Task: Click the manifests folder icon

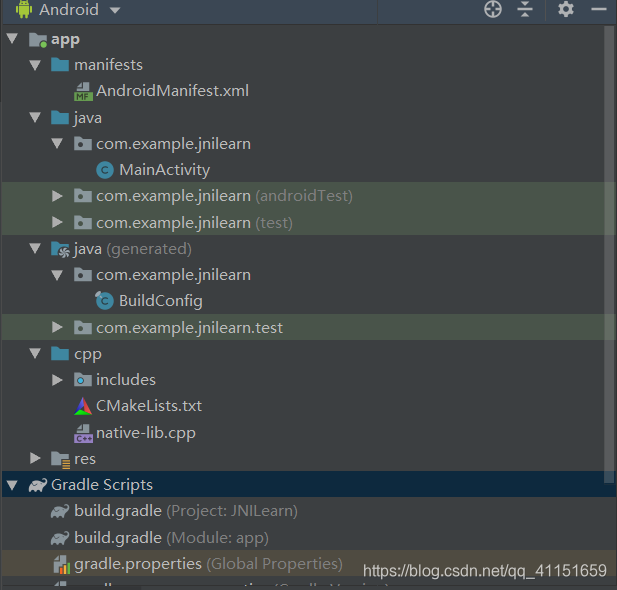Action: [60, 65]
